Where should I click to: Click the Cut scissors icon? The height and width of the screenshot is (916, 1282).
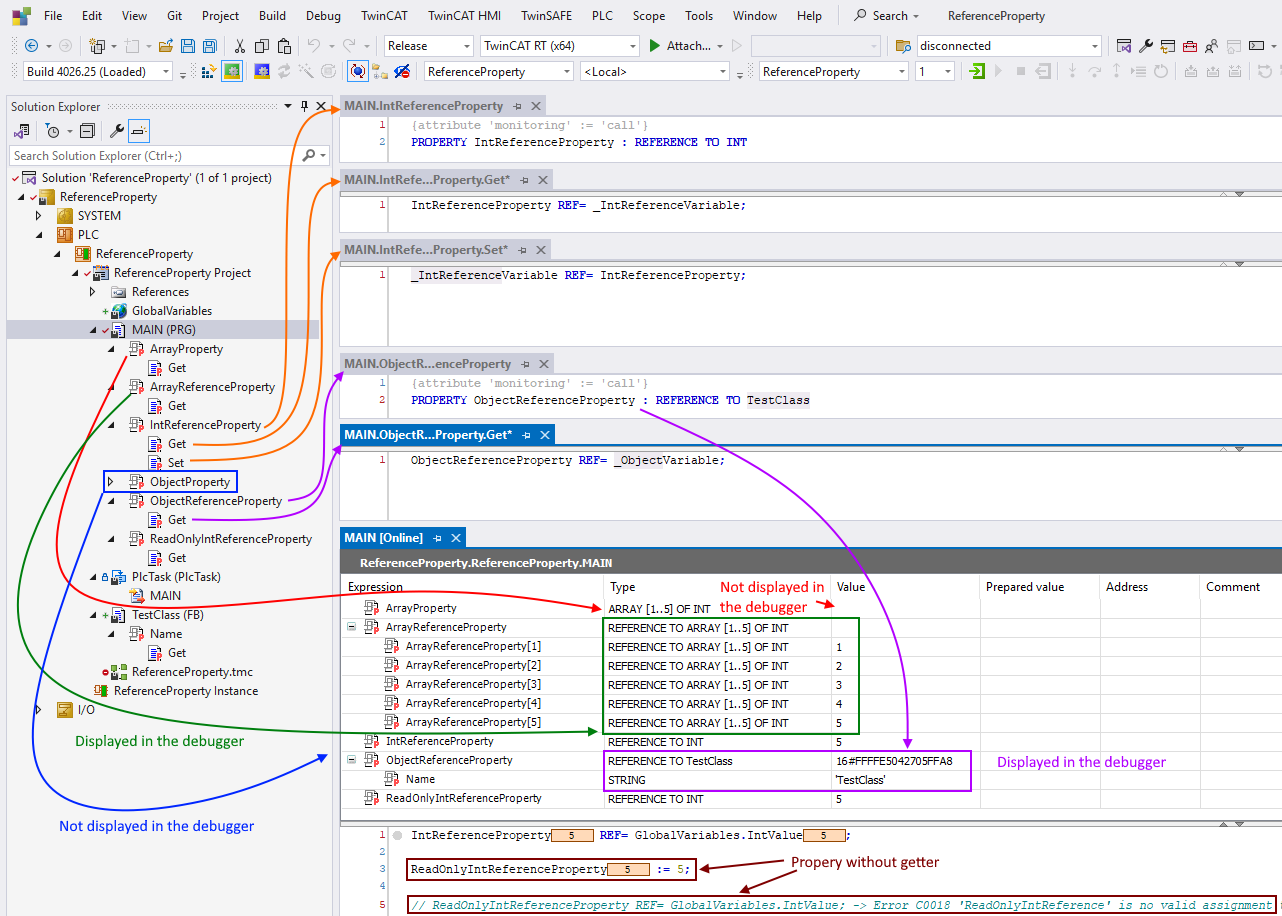240,46
